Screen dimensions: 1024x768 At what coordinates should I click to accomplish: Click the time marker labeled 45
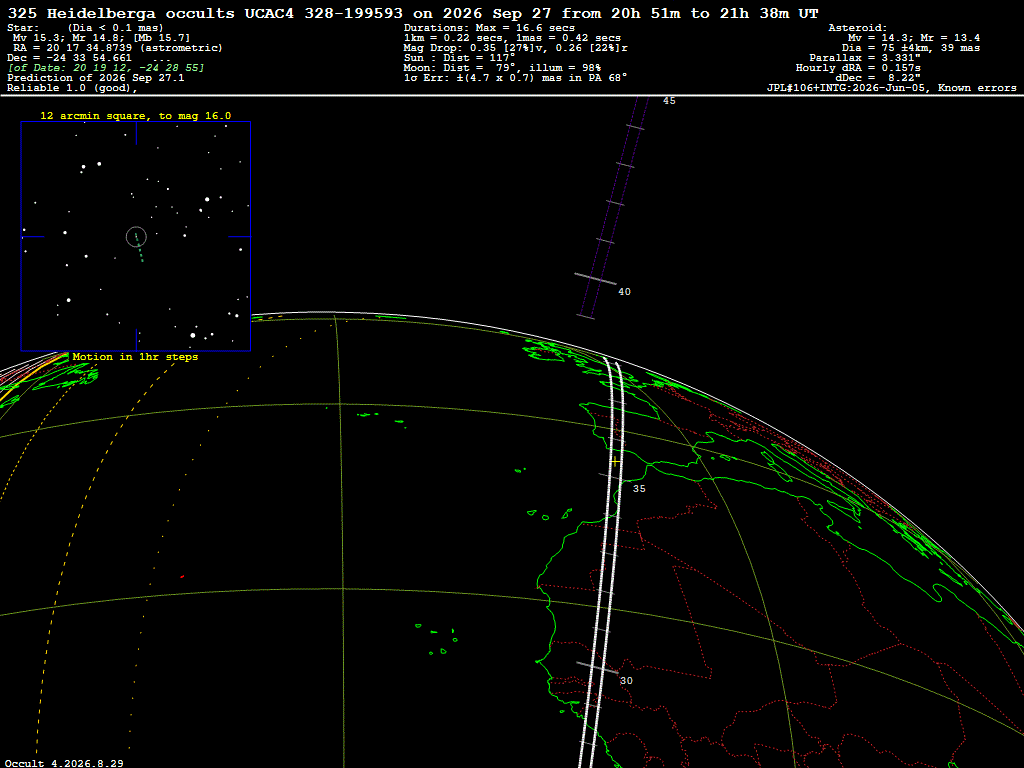tap(669, 101)
